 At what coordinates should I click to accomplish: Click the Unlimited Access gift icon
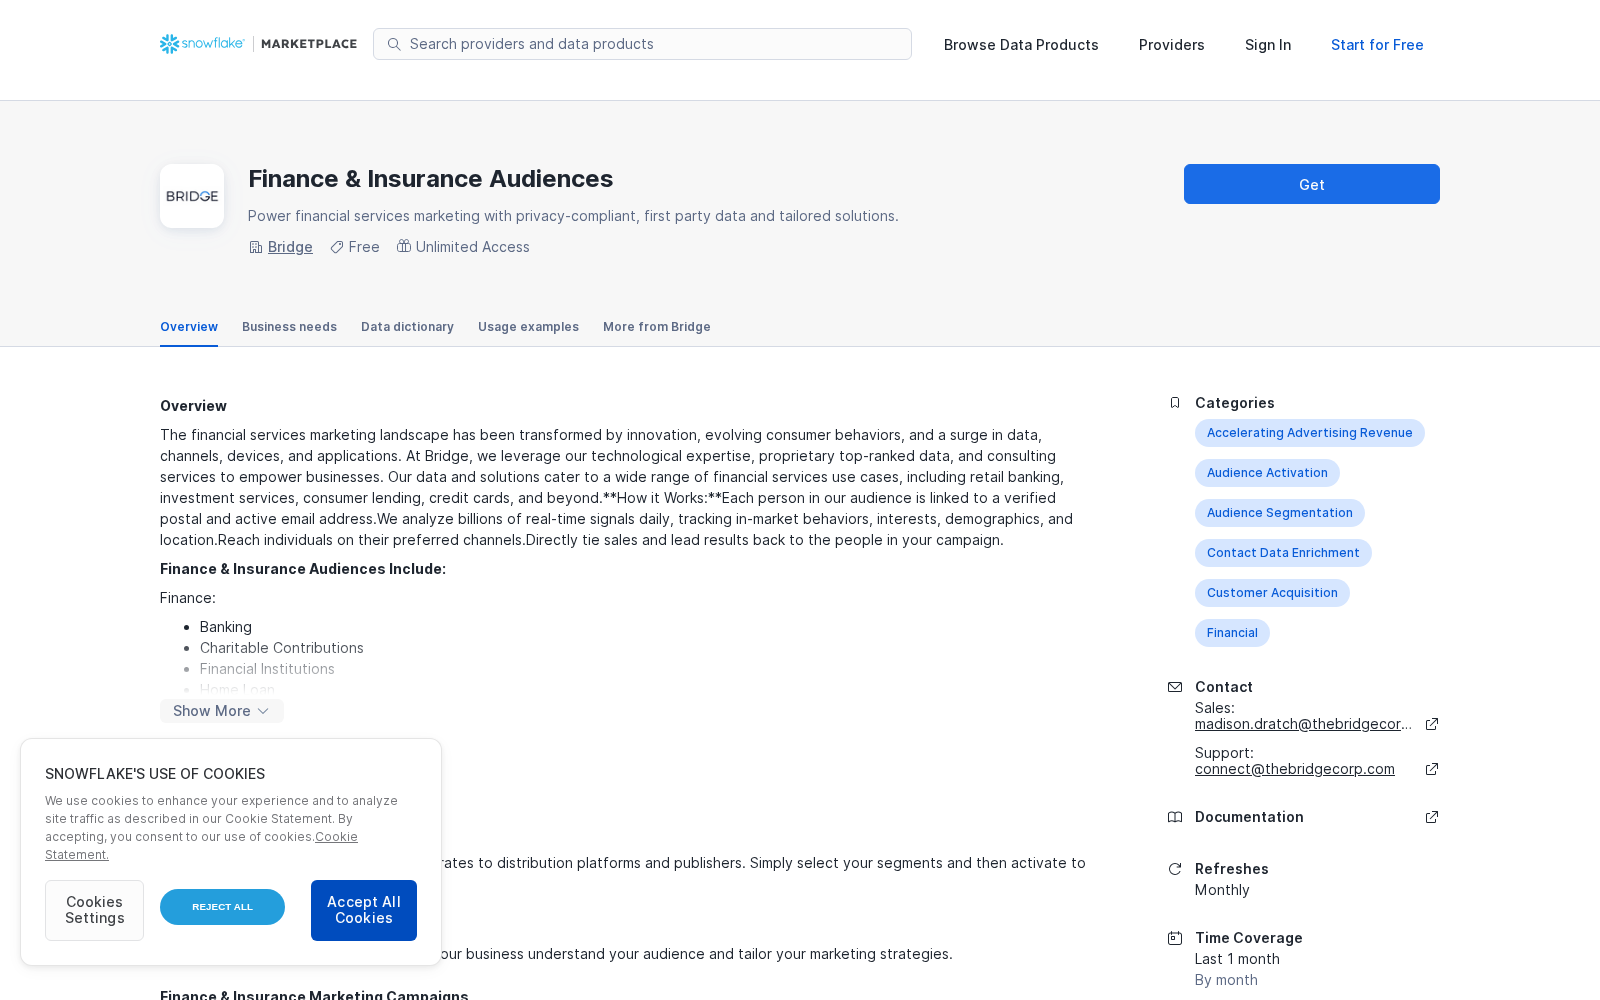404,246
